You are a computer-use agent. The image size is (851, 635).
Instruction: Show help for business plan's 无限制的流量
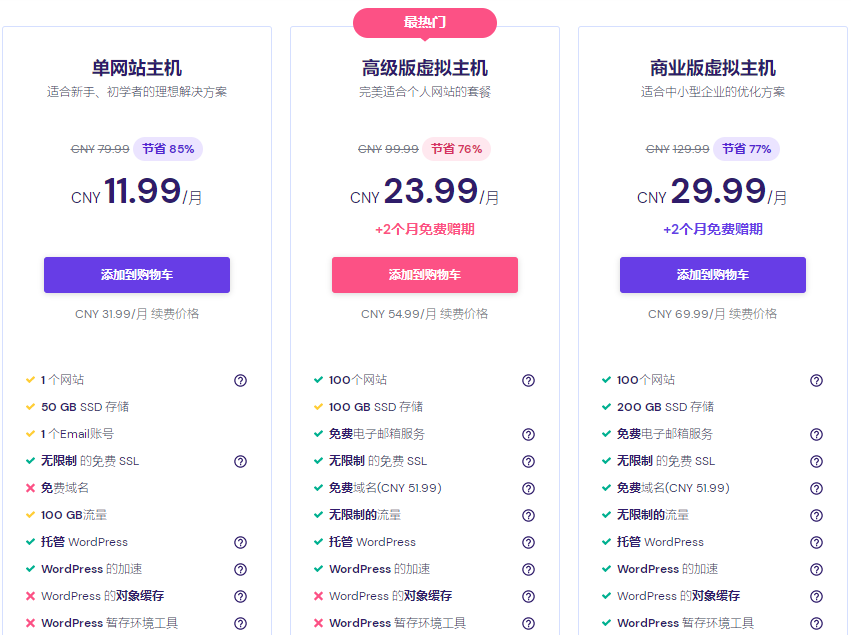point(816,515)
